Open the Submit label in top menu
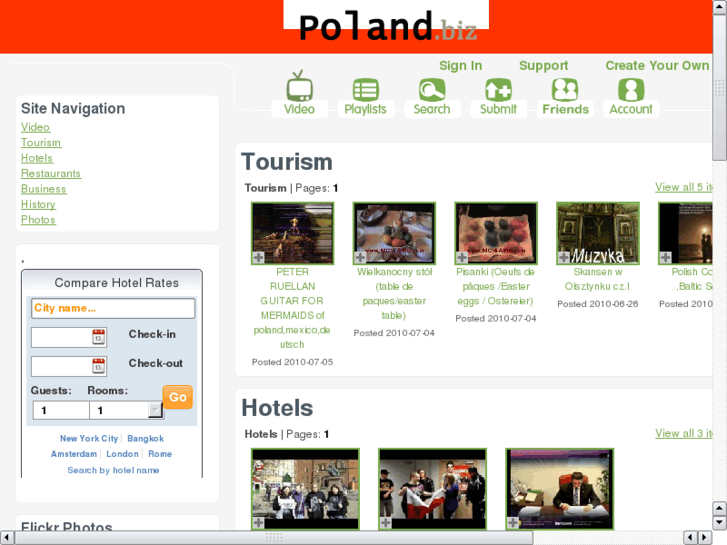The width and height of the screenshot is (727, 545). (498, 109)
